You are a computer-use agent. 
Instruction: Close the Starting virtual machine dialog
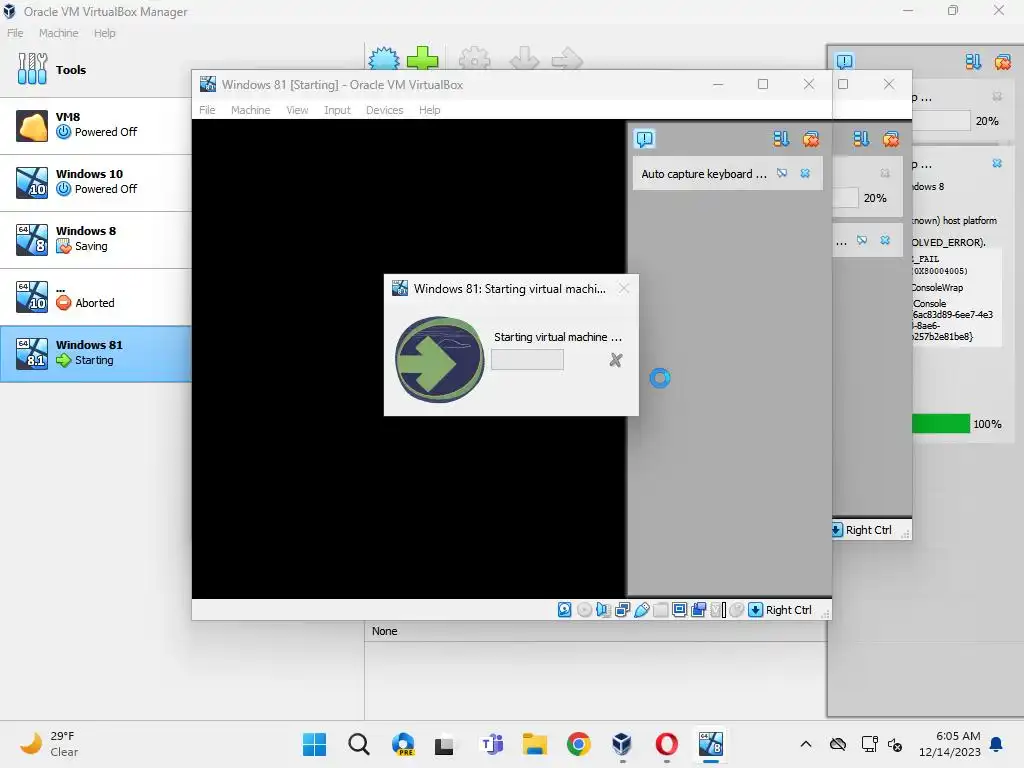[x=624, y=288]
